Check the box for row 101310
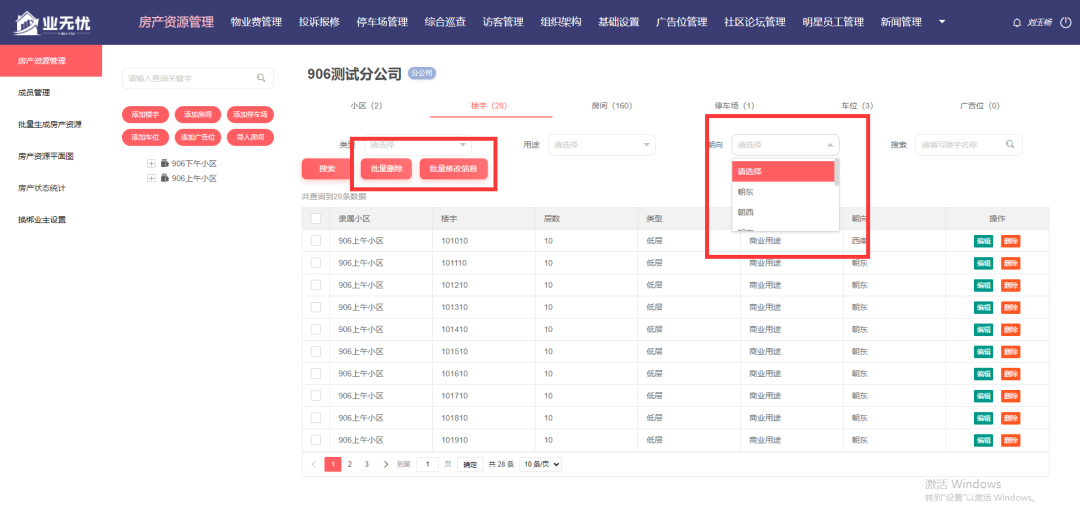The height and width of the screenshot is (512, 1080). [316, 307]
